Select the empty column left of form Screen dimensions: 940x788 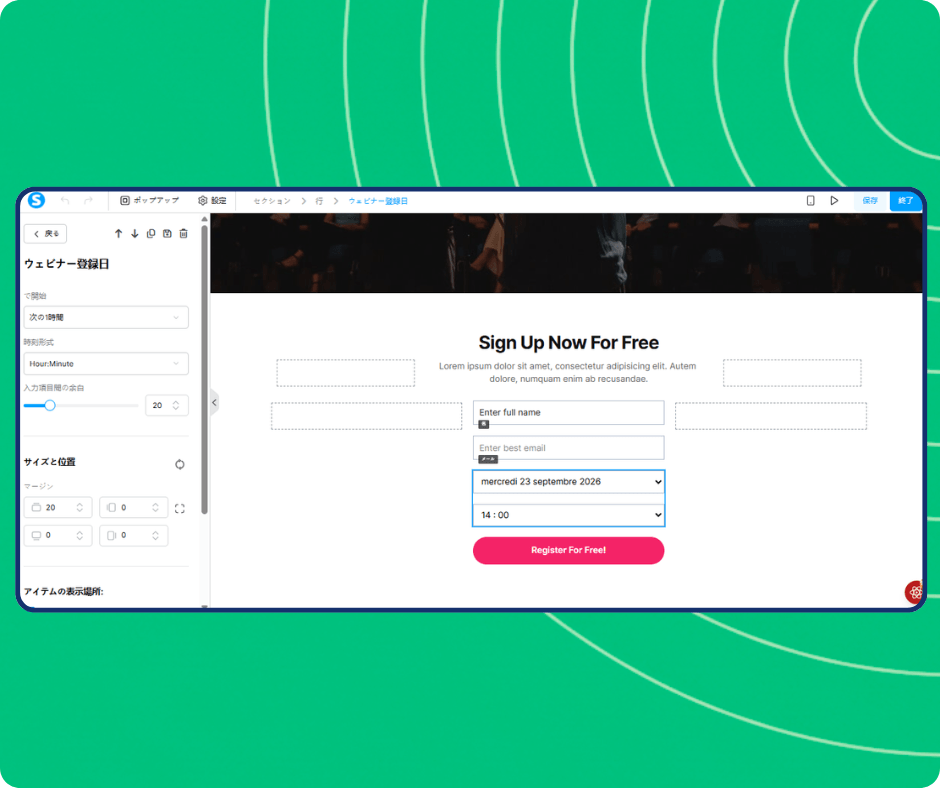point(366,416)
